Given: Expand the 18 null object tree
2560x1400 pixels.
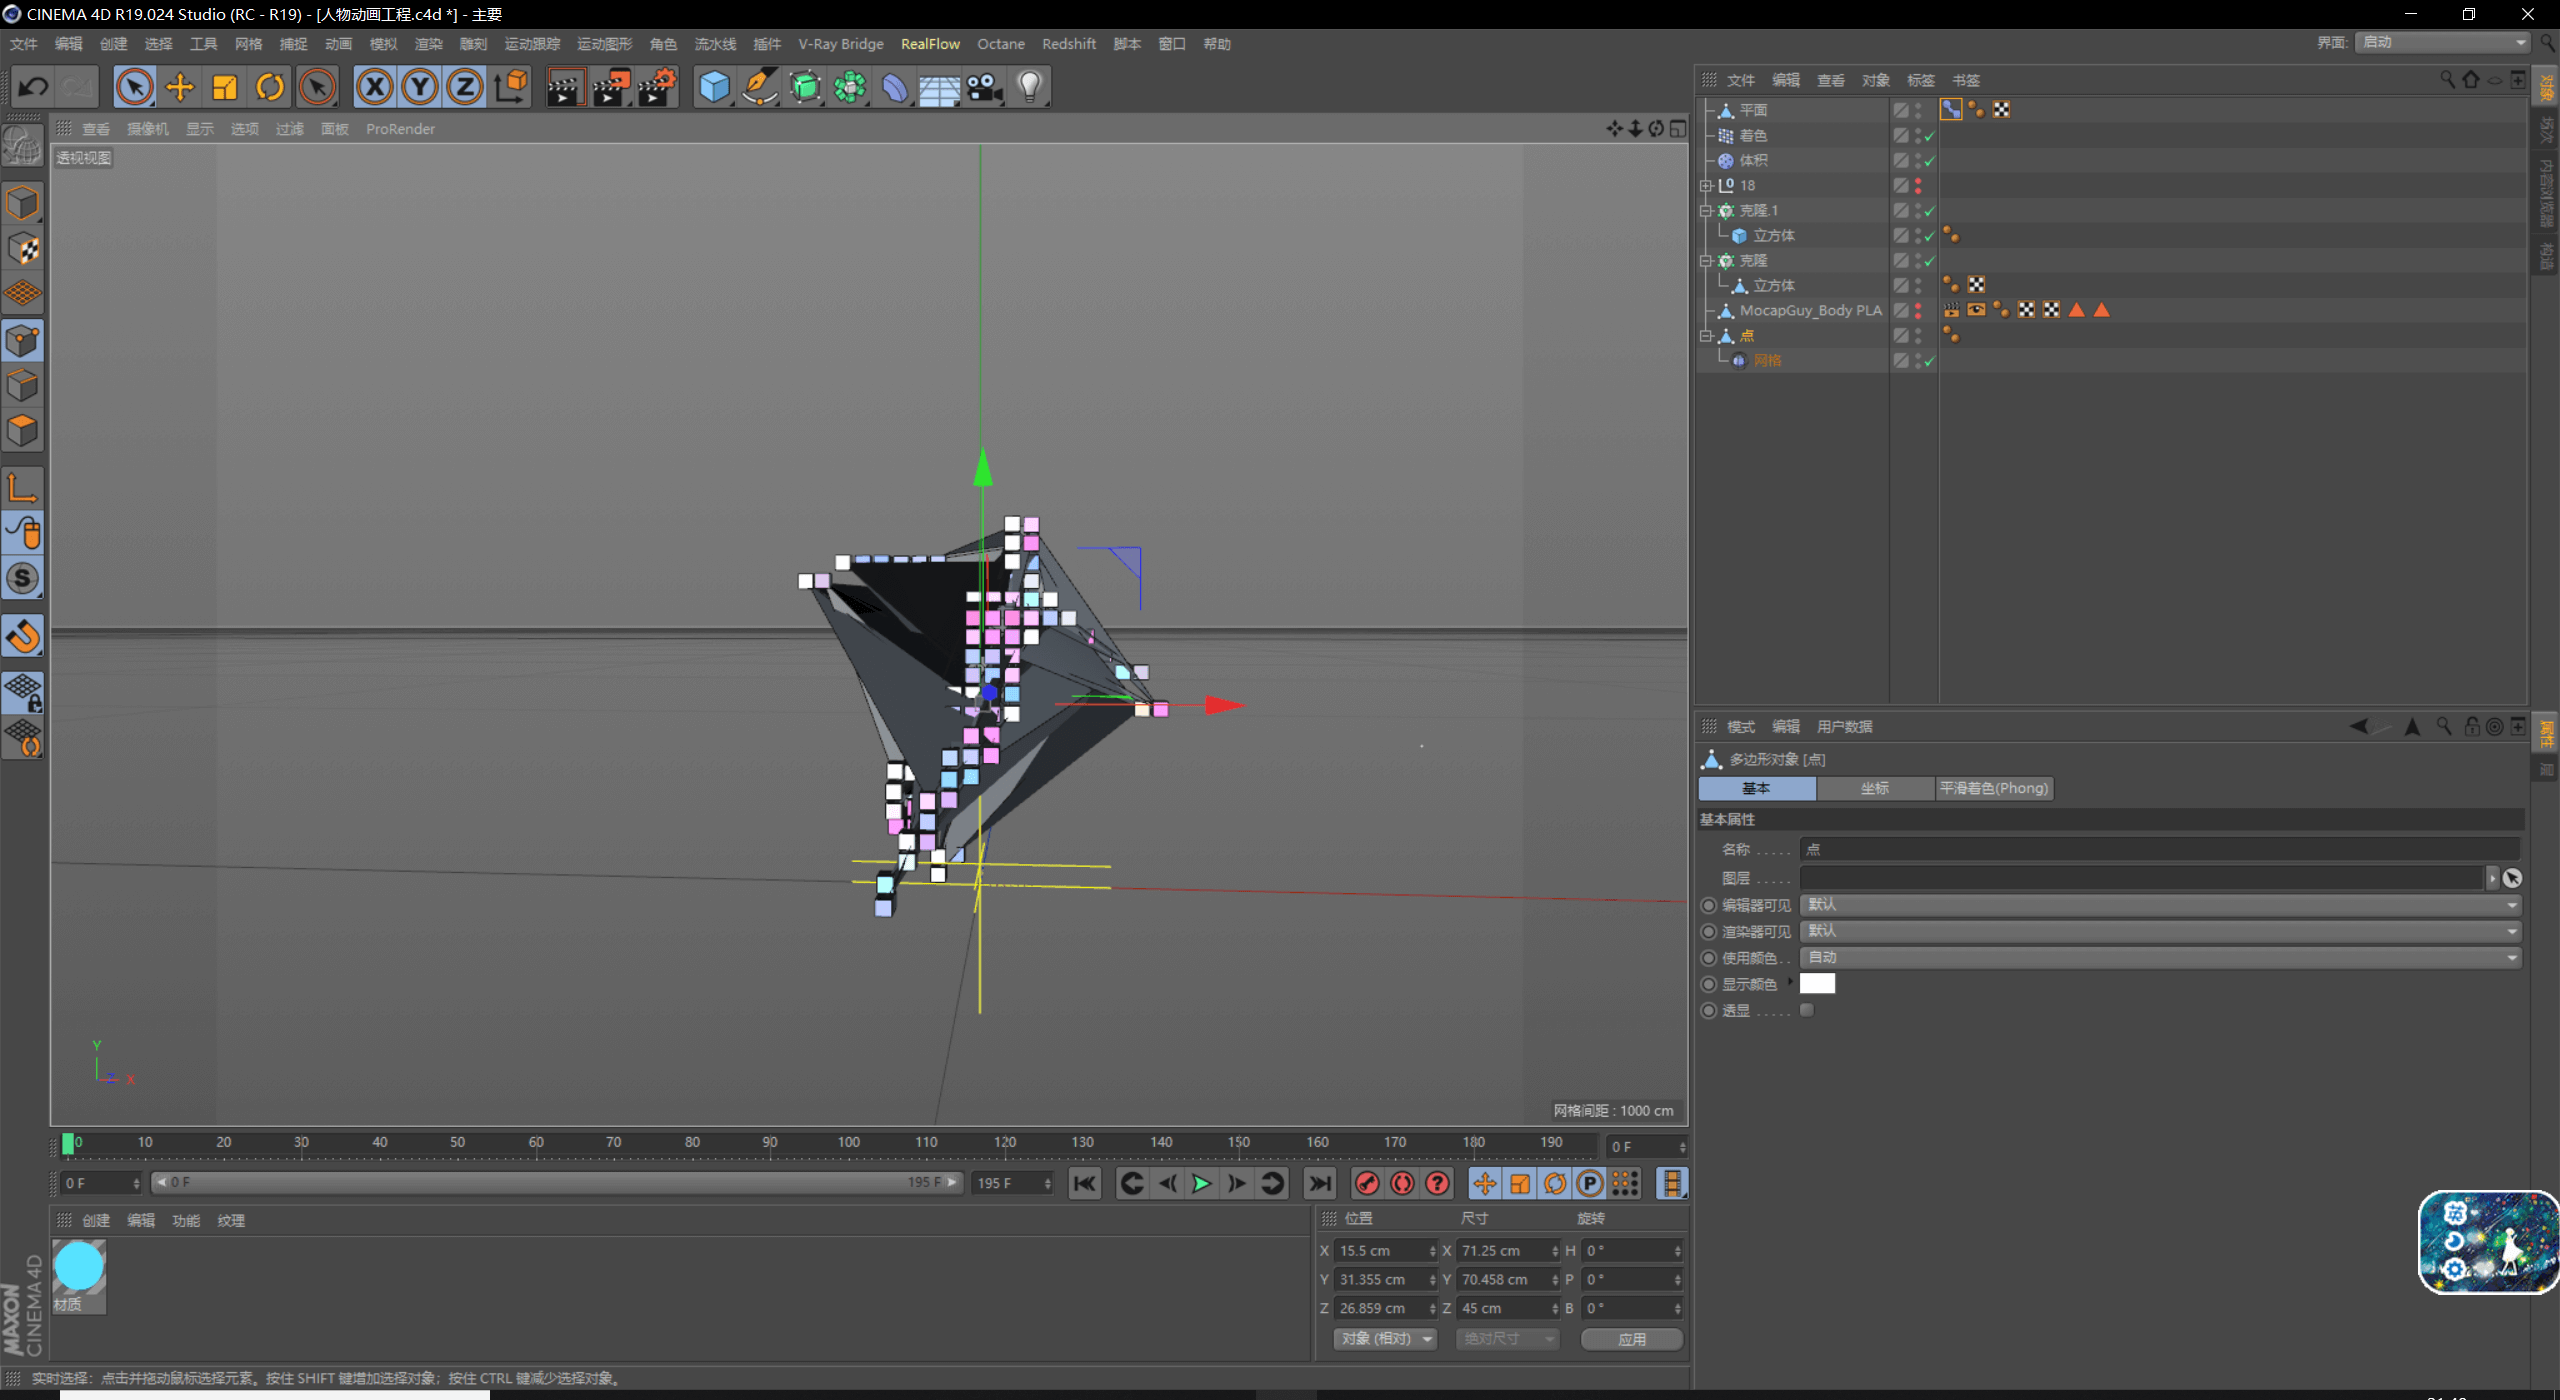Looking at the screenshot, I should click(x=1706, y=186).
